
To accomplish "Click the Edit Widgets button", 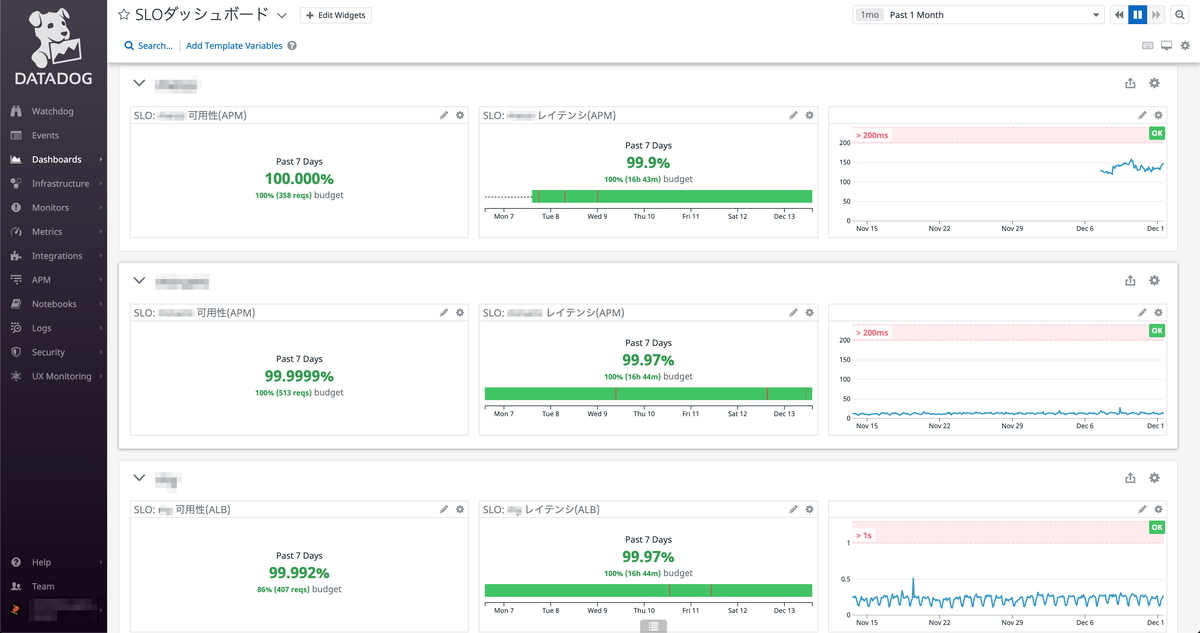I will coord(335,15).
